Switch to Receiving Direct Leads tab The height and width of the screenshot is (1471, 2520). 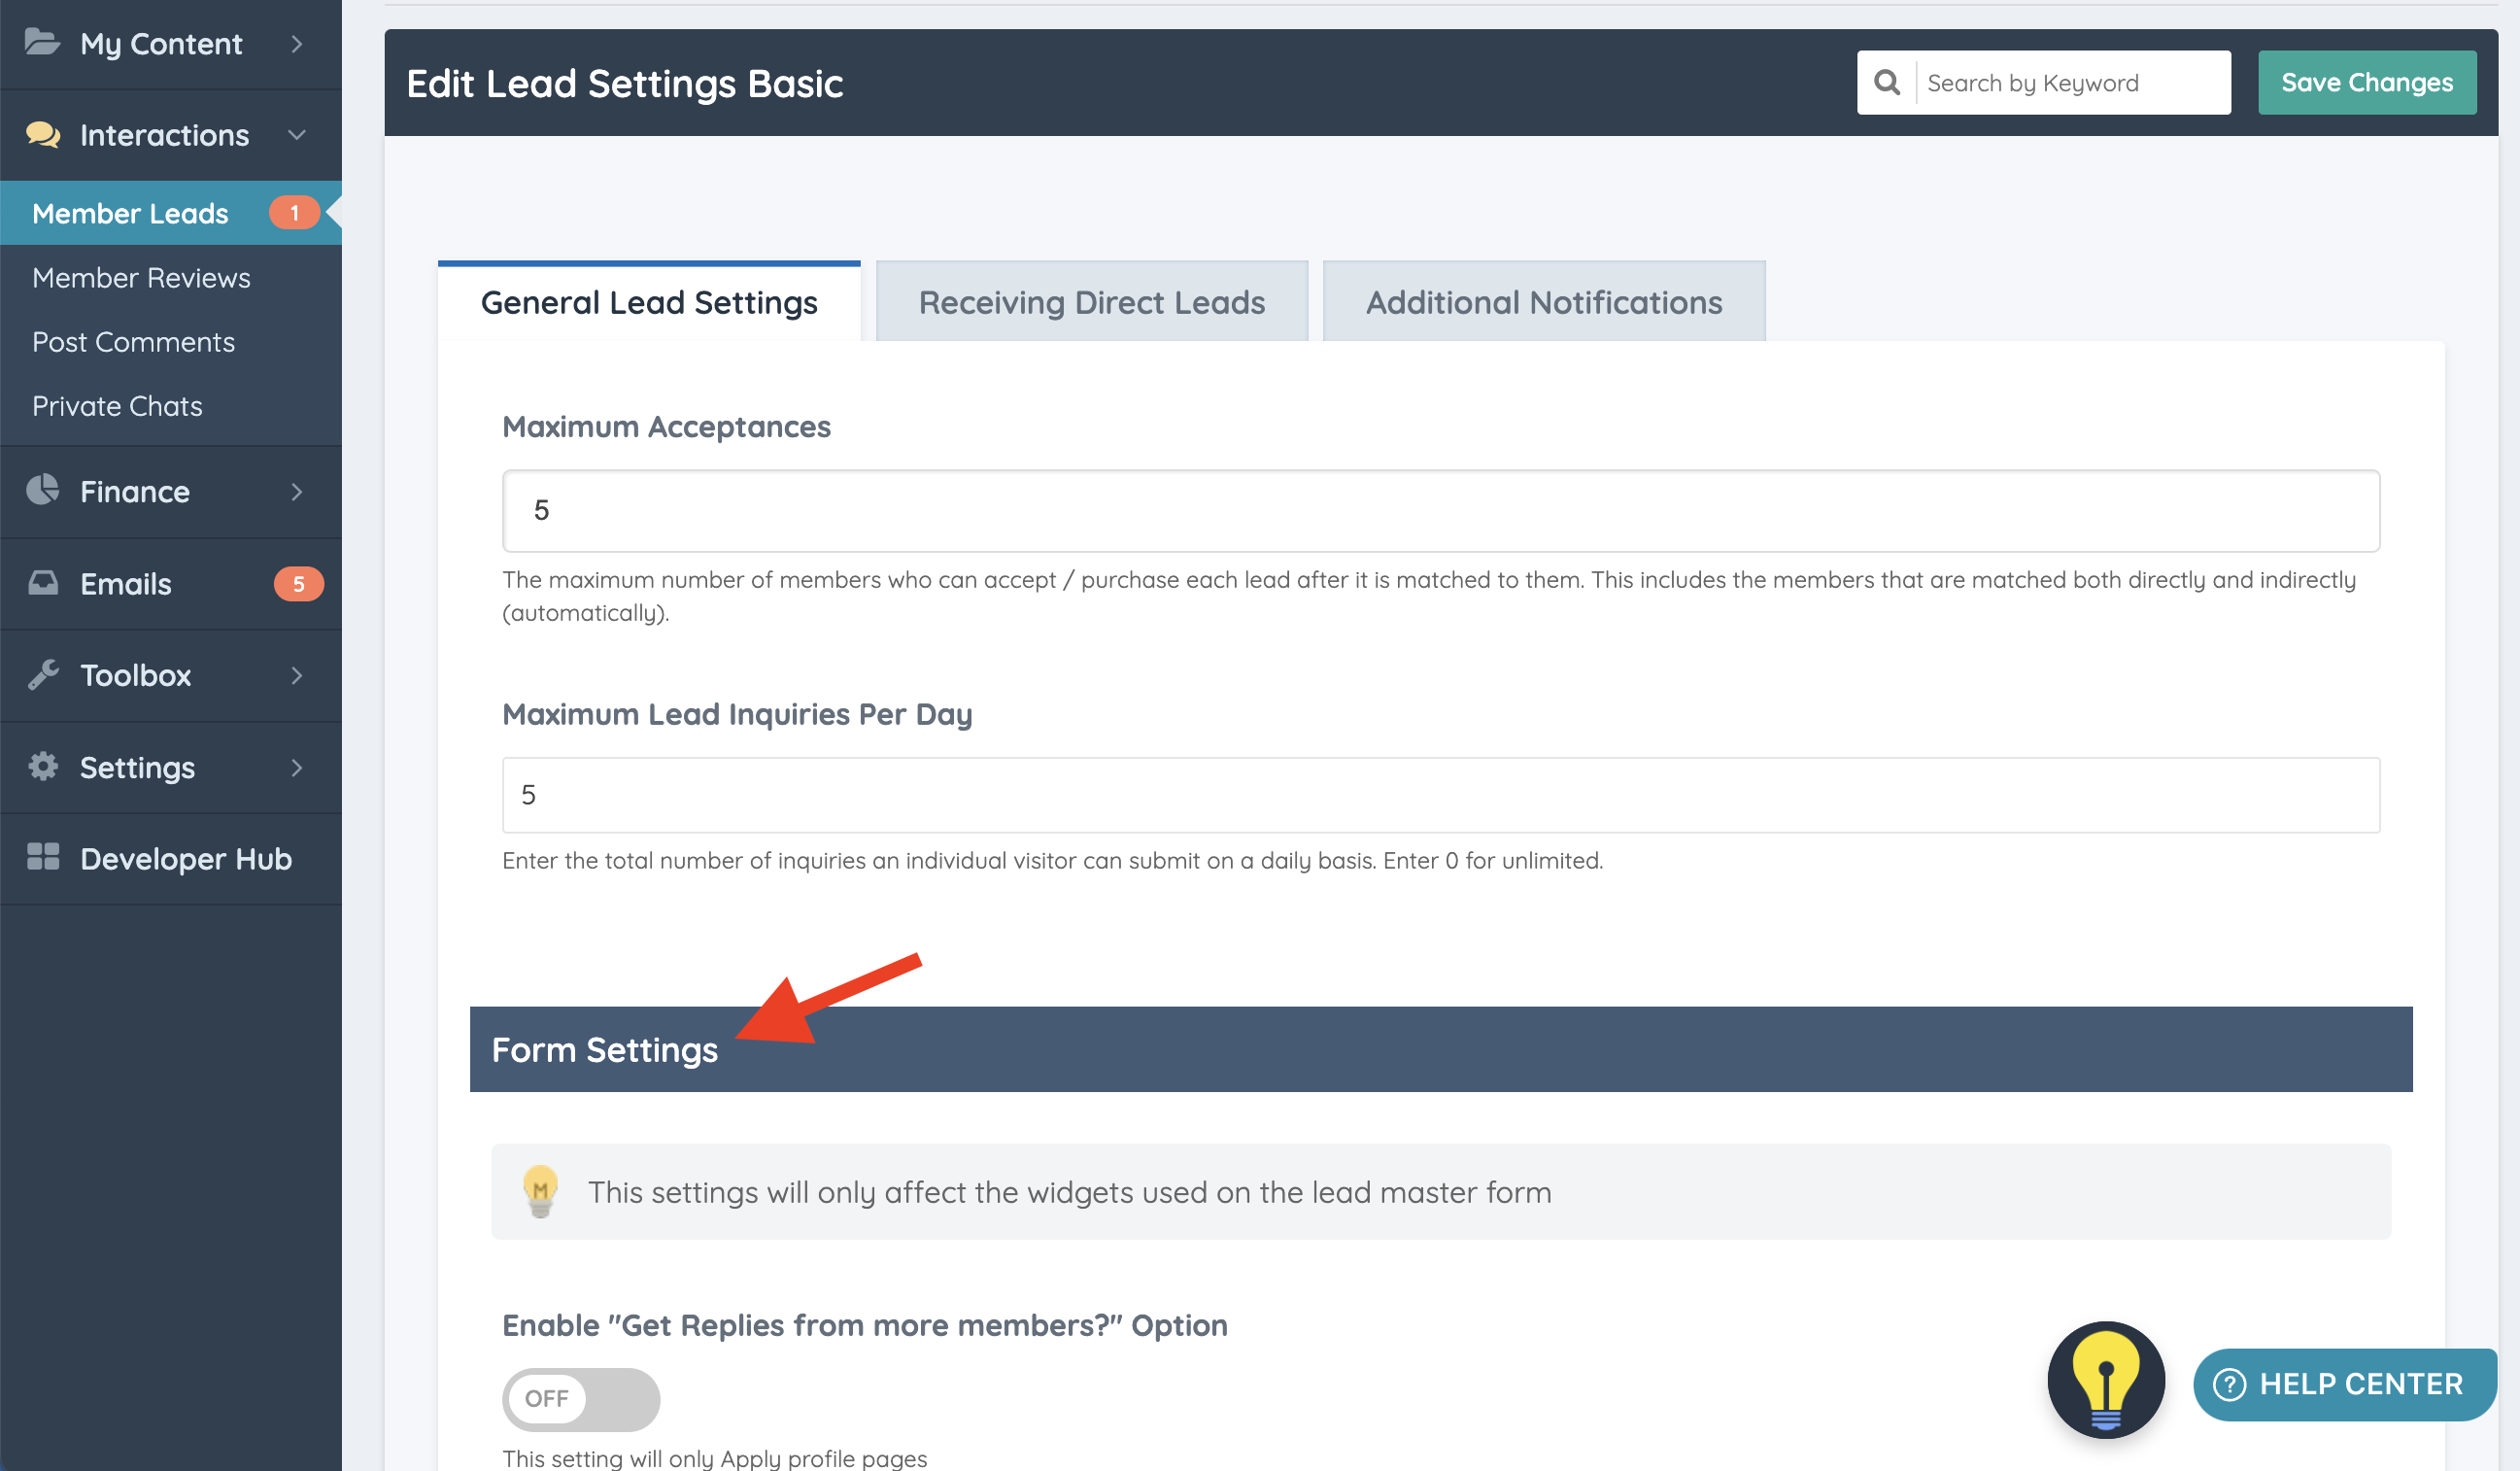click(1091, 302)
